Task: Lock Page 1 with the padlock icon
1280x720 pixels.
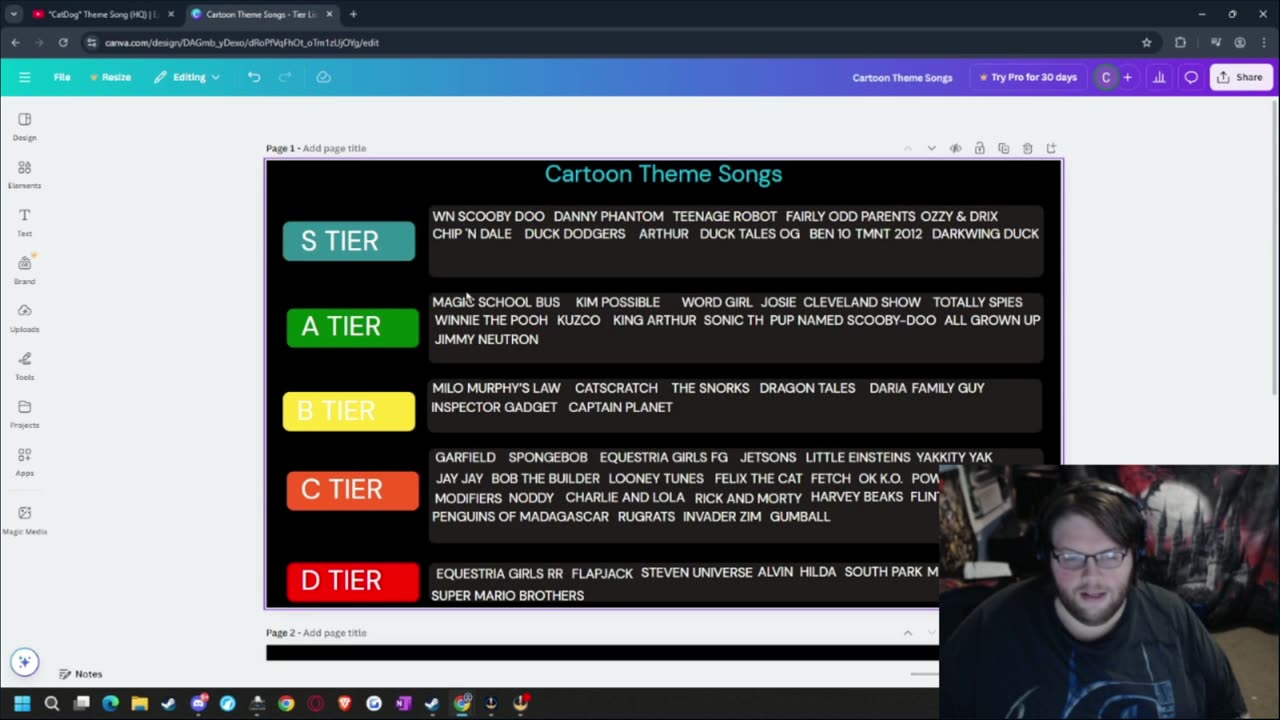Action: tap(979, 148)
